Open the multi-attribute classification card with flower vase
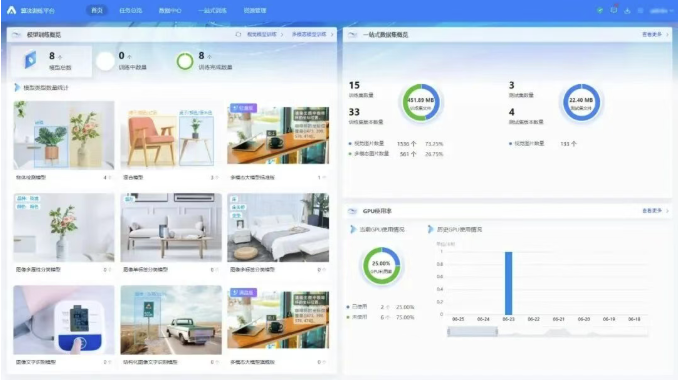The image size is (679, 380). point(64,227)
